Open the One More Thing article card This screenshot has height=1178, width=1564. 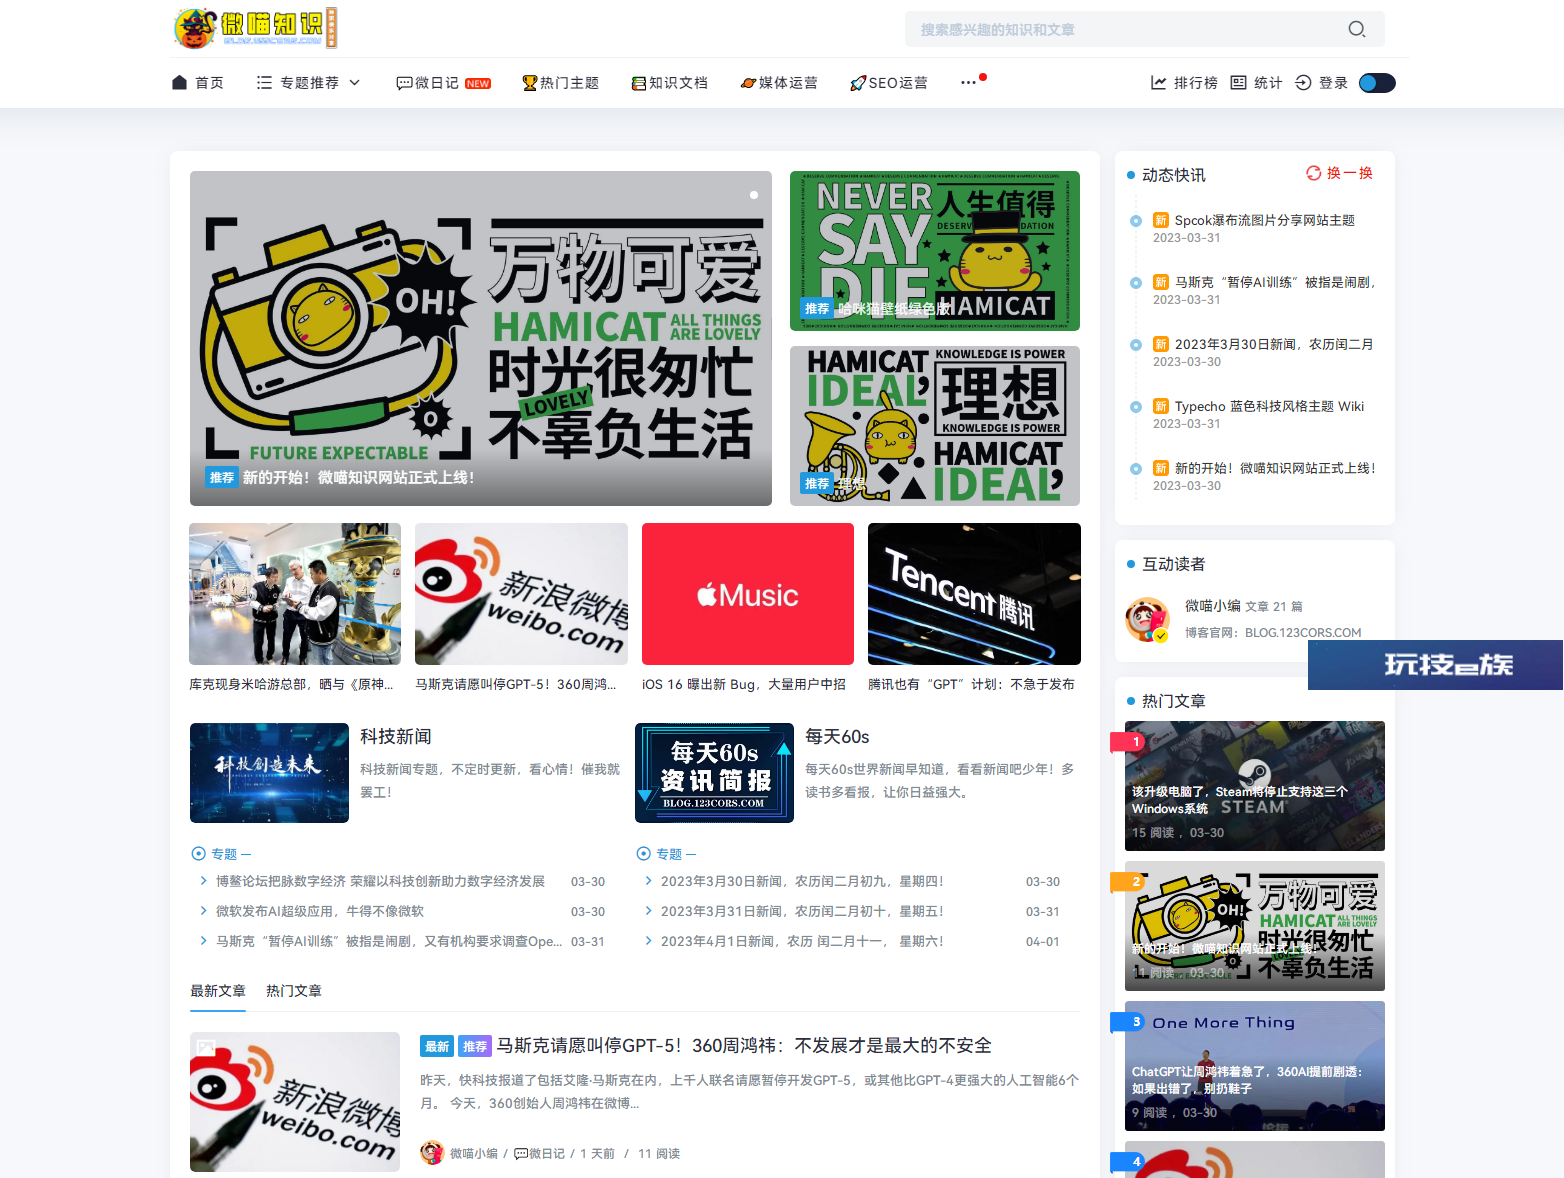coord(1255,1066)
